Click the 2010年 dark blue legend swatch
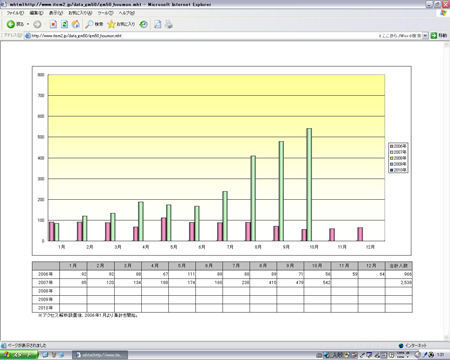The image size is (450, 360). coord(392,170)
